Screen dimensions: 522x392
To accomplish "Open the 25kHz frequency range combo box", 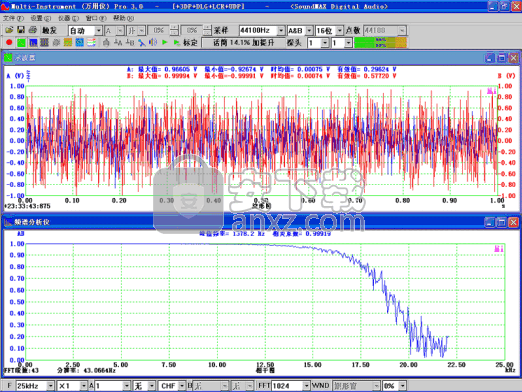I will (x=35, y=386).
